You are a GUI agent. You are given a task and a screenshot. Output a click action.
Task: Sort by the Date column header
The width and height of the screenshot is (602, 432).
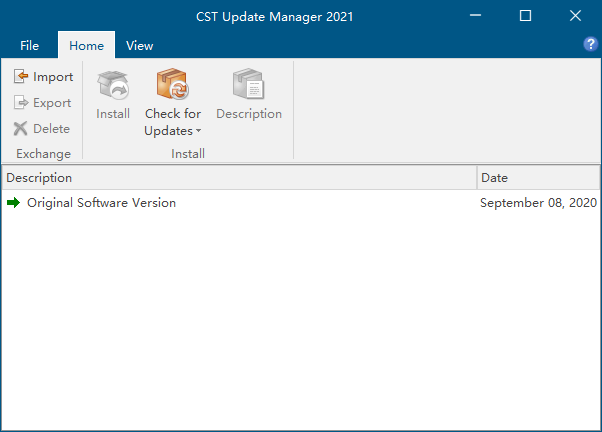(539, 178)
